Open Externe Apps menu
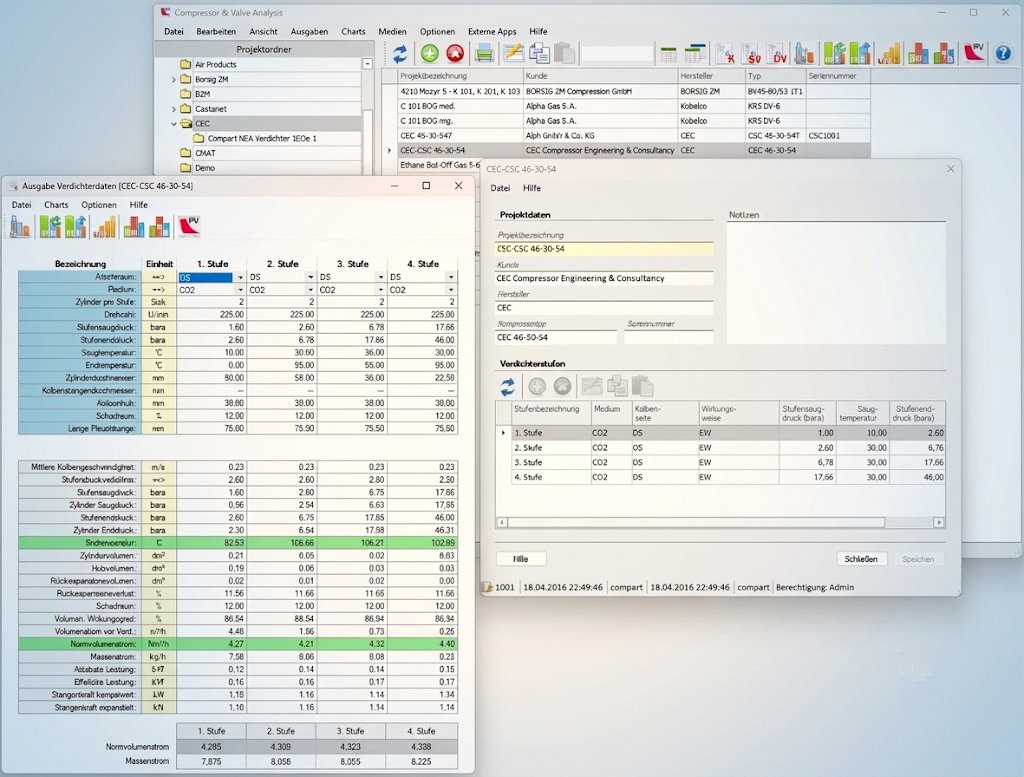Viewport: 1024px width, 777px height. pos(492,31)
